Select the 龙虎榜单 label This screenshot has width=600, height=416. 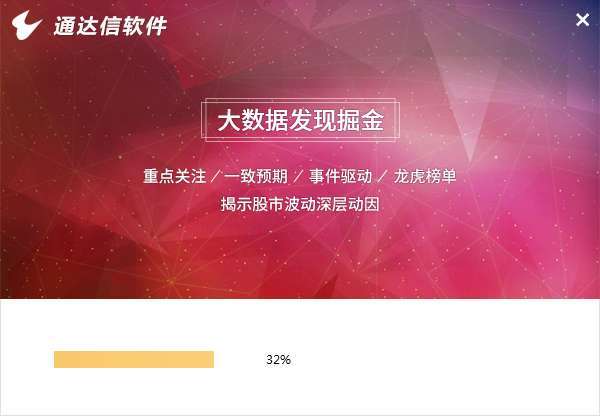point(425,177)
